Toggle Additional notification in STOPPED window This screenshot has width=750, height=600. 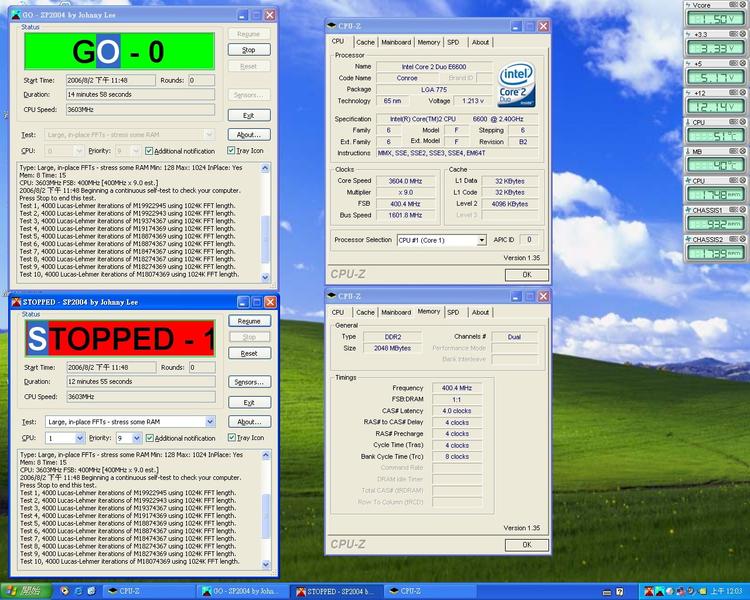[180, 438]
